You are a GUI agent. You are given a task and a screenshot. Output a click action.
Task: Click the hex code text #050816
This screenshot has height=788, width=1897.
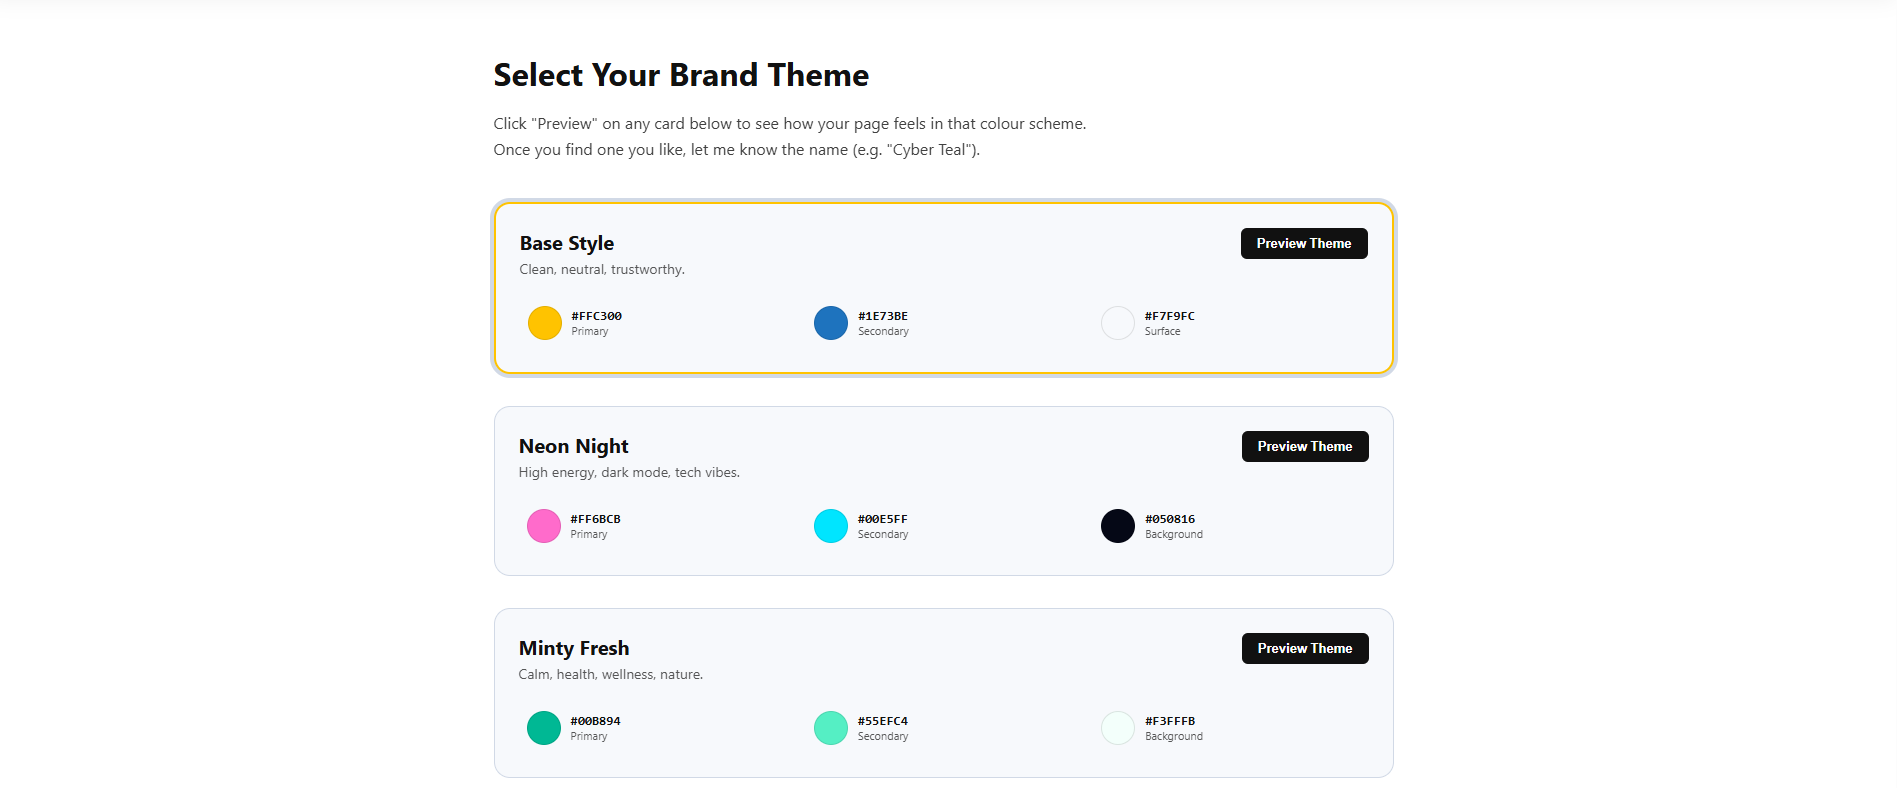pyautogui.click(x=1170, y=519)
